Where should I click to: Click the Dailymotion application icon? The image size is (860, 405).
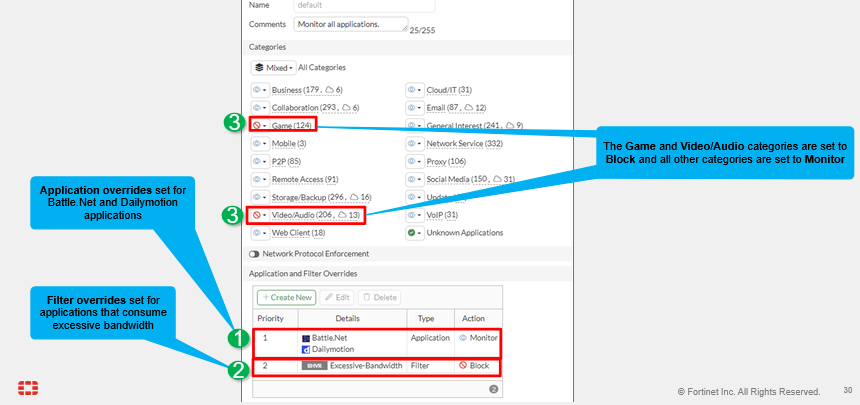point(306,349)
